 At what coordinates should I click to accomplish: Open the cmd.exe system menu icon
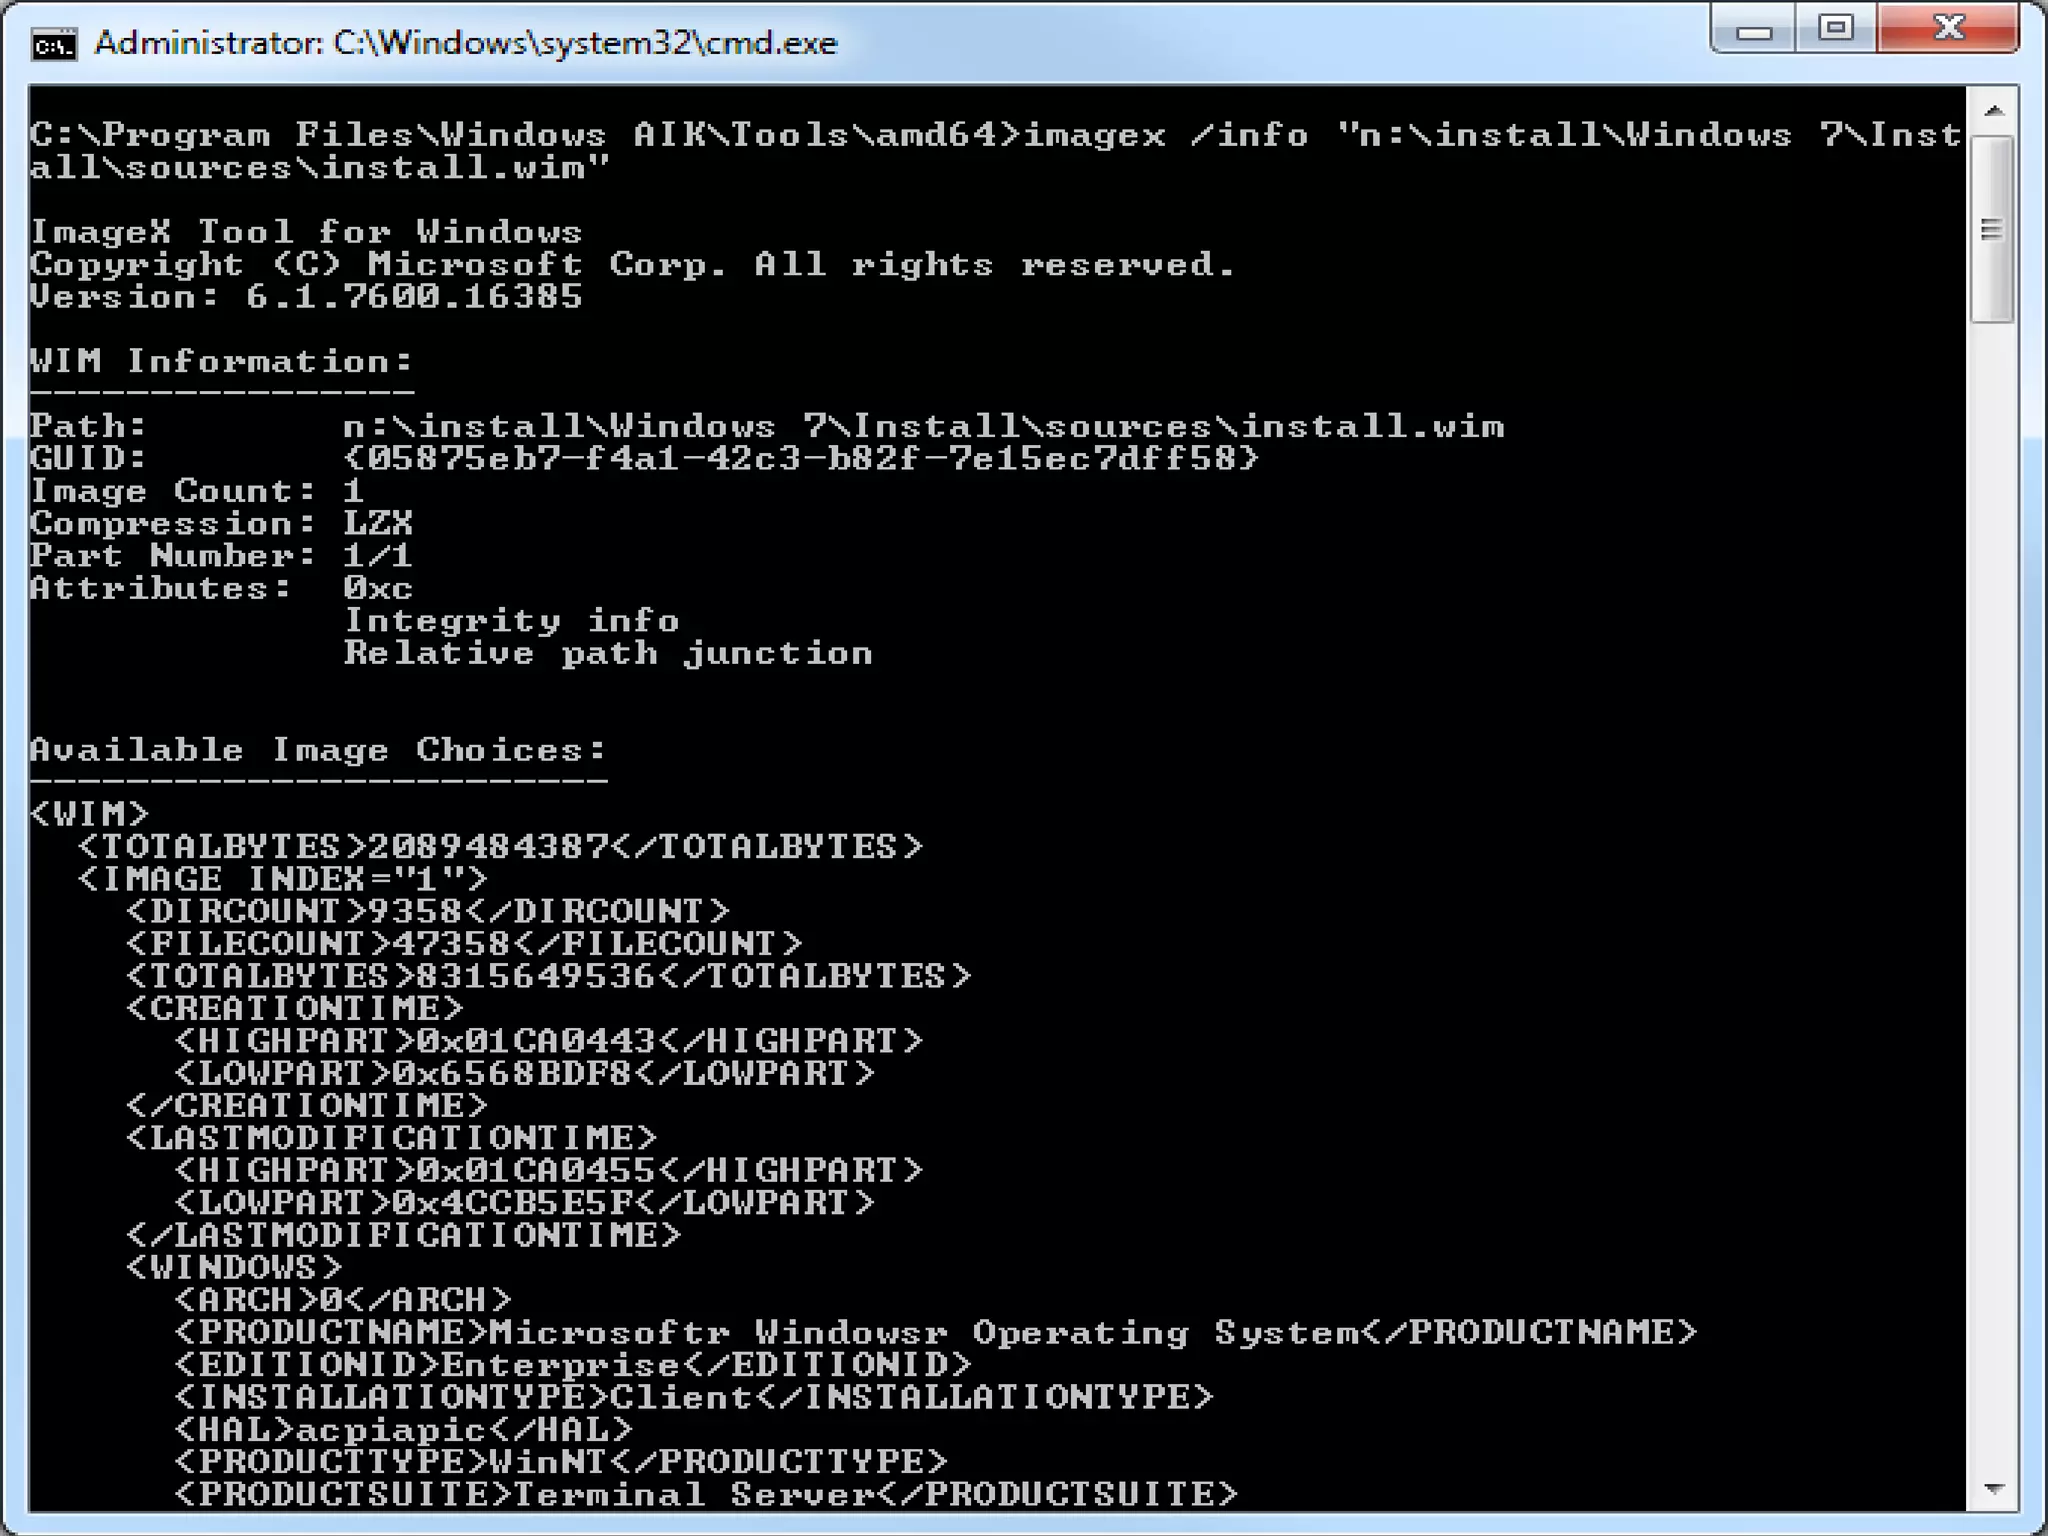tap(54, 45)
